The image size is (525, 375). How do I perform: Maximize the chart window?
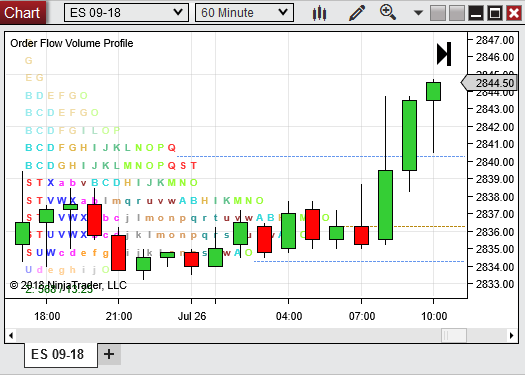tap(495, 13)
